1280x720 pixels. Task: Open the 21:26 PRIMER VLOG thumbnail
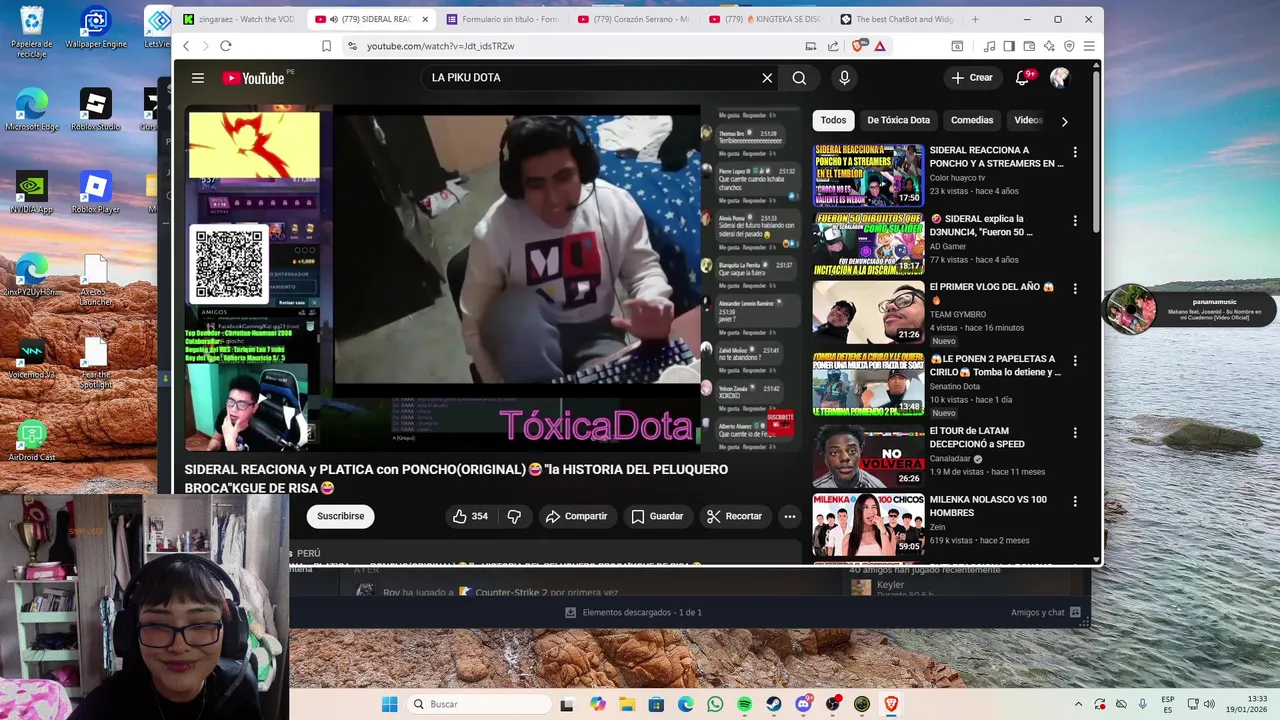pyautogui.click(x=868, y=312)
